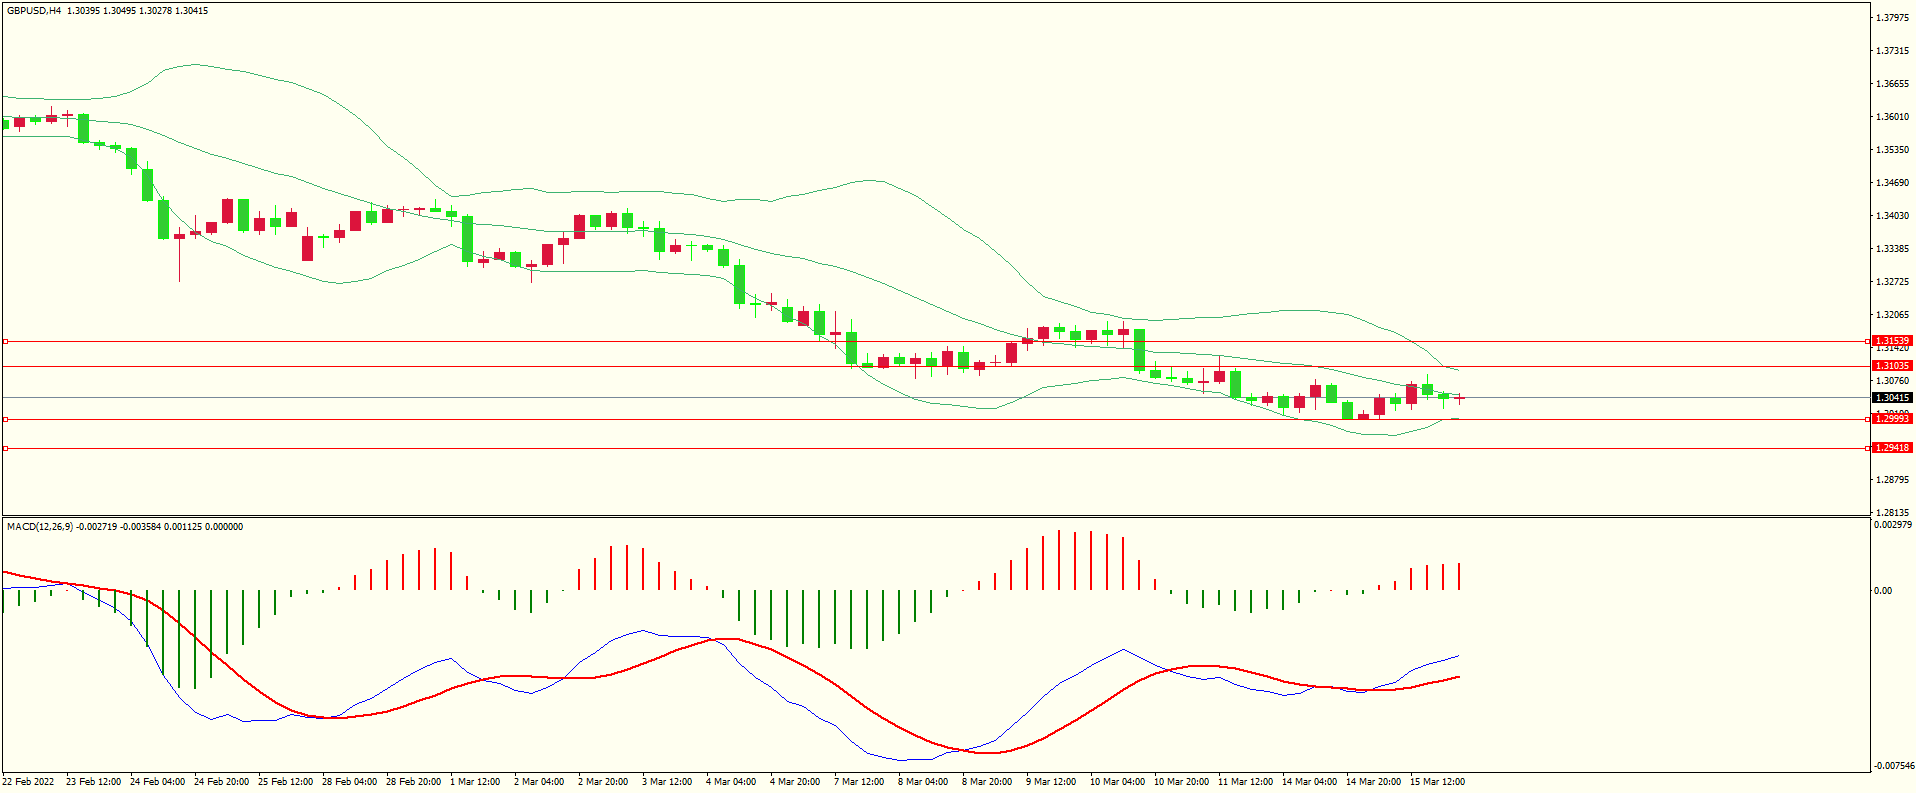Click the 1.34030 price axis label
Viewport: 1916px width, 793px height.
pos(1892,216)
